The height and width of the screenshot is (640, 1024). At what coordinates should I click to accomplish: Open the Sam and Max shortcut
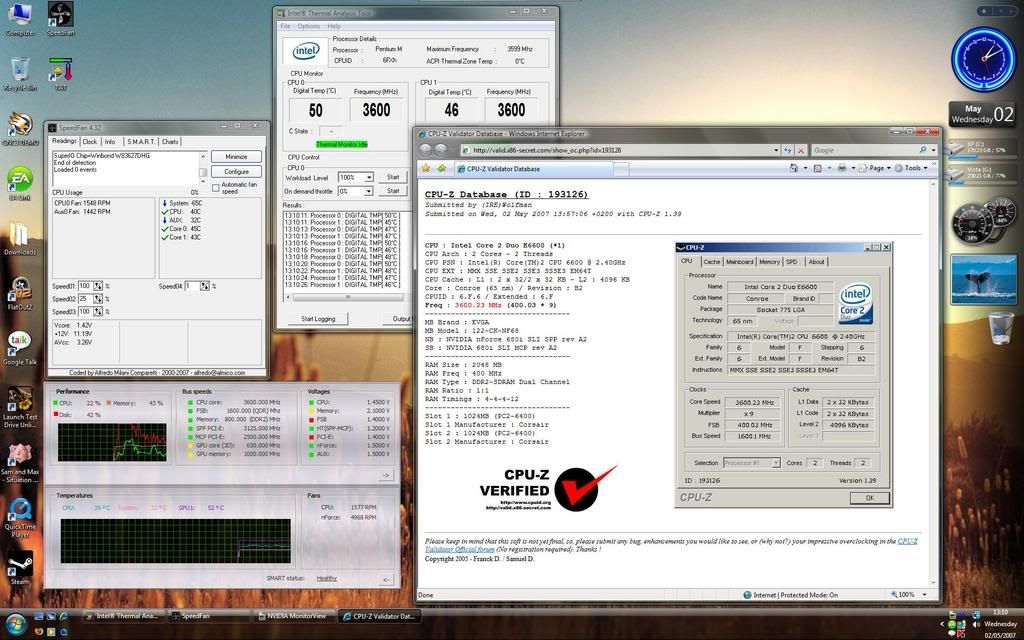[20, 462]
